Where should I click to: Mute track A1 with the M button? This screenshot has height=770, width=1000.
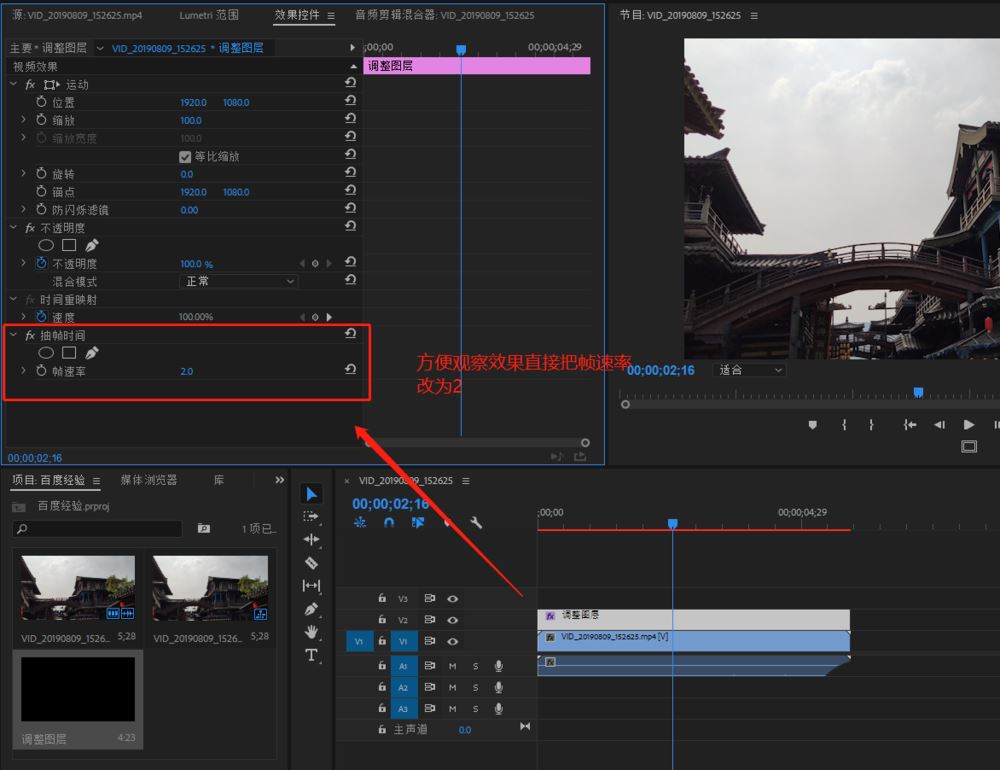point(453,666)
